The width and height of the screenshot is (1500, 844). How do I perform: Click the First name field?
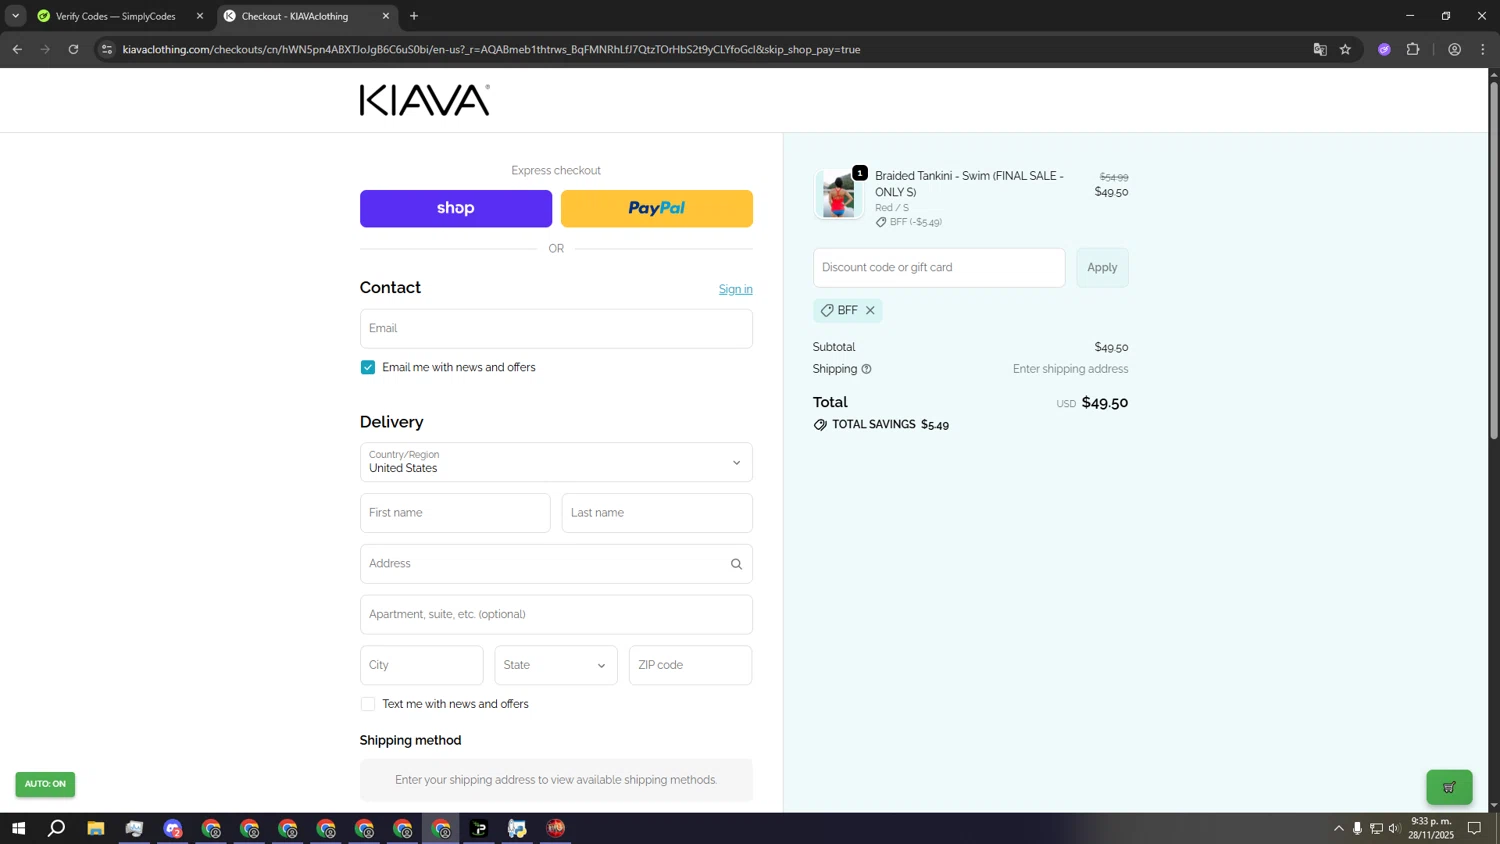tap(455, 513)
